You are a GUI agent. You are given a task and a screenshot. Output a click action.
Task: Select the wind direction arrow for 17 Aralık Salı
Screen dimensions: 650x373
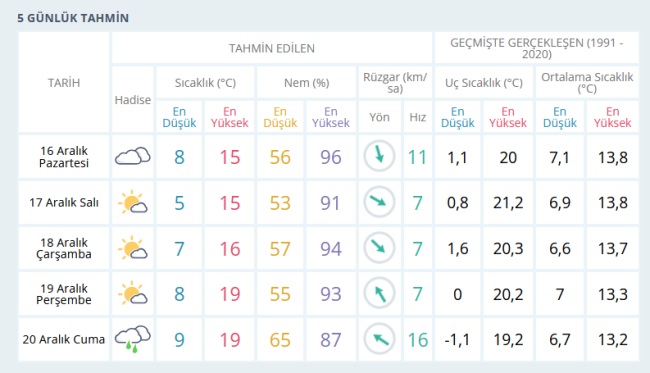(x=379, y=202)
